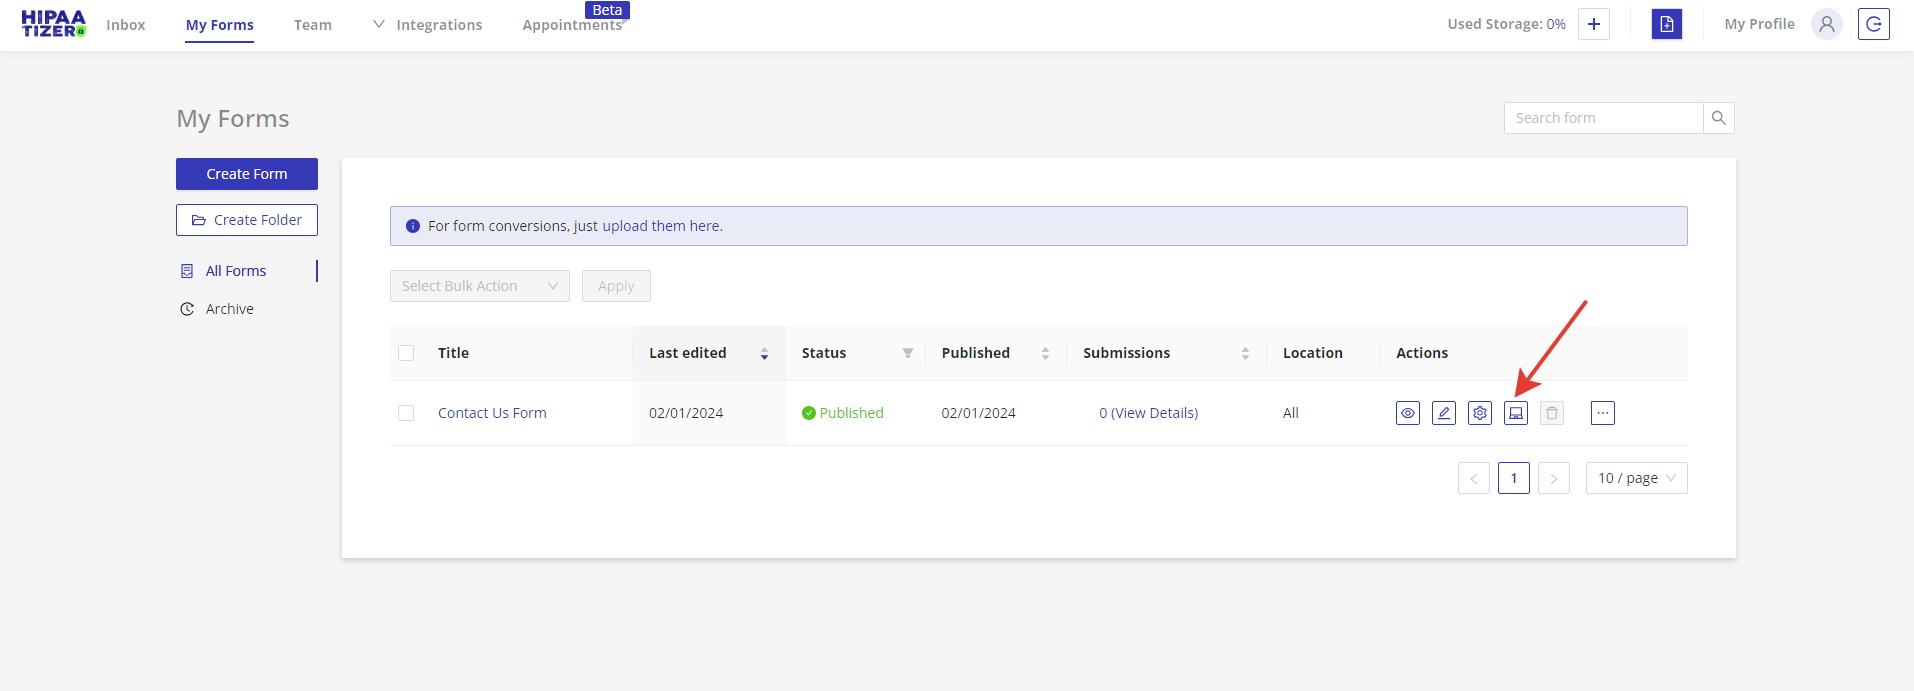Click the plus icon next to Used Storage
This screenshot has width=1914, height=691.
[1593, 24]
